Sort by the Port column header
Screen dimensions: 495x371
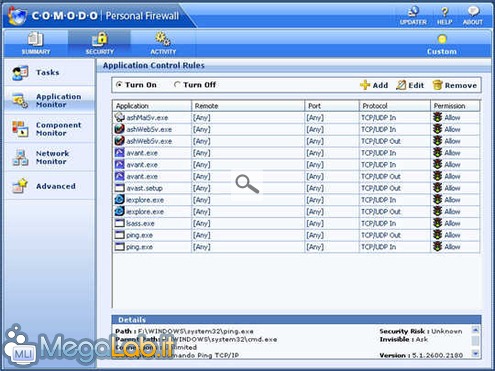tap(332, 106)
